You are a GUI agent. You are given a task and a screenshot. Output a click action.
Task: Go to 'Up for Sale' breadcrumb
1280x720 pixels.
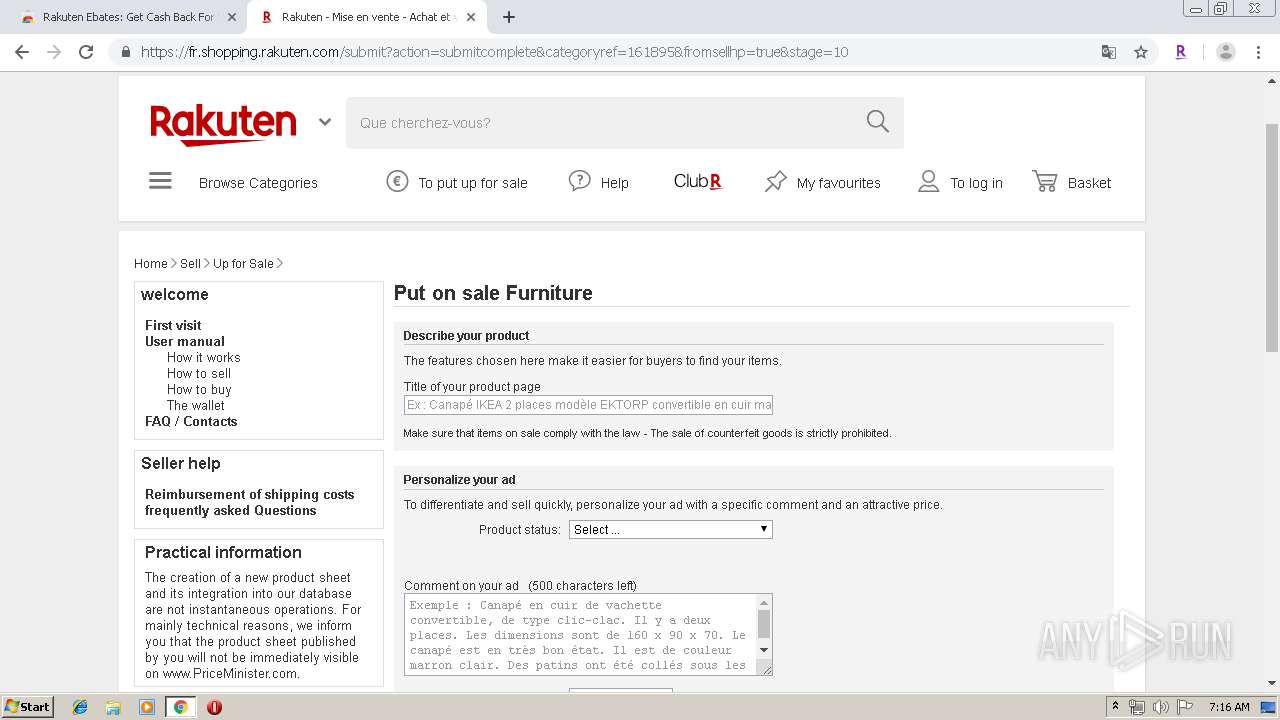click(x=243, y=264)
